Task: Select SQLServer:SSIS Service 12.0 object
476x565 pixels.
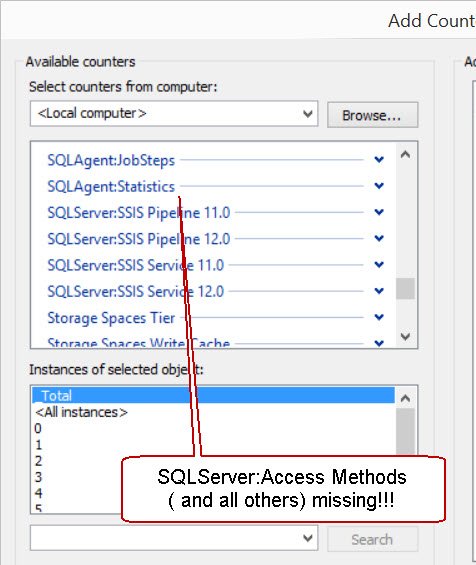Action: point(136,292)
